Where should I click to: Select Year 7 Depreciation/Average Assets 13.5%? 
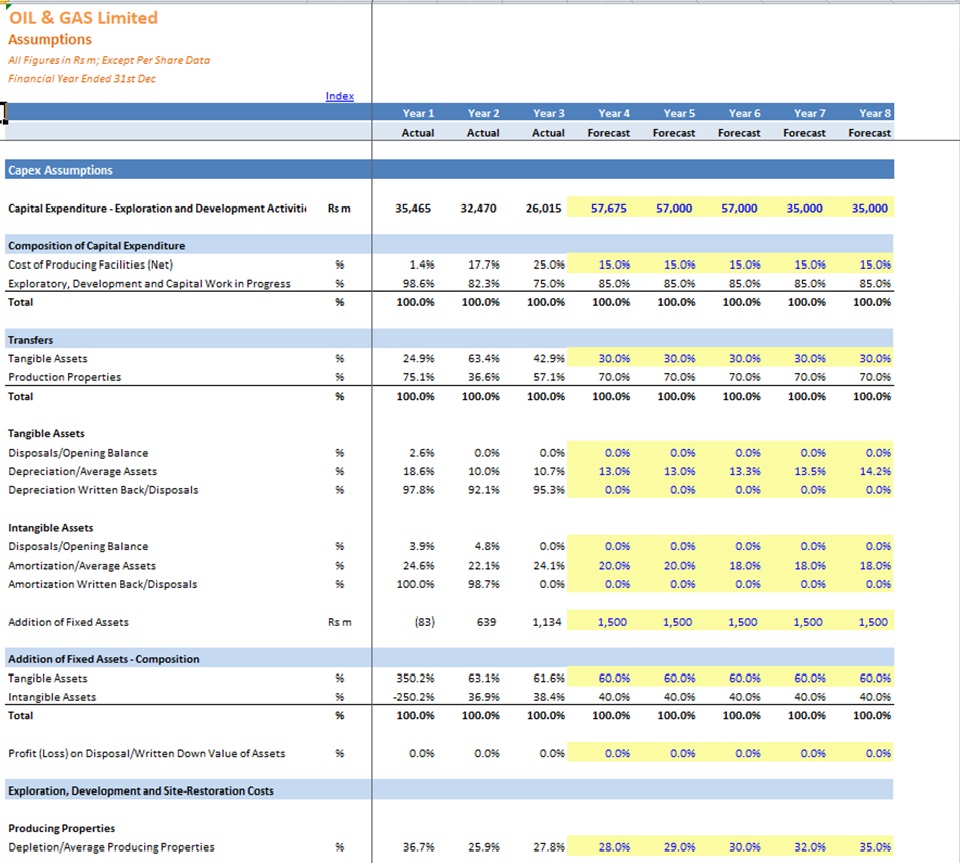809,471
